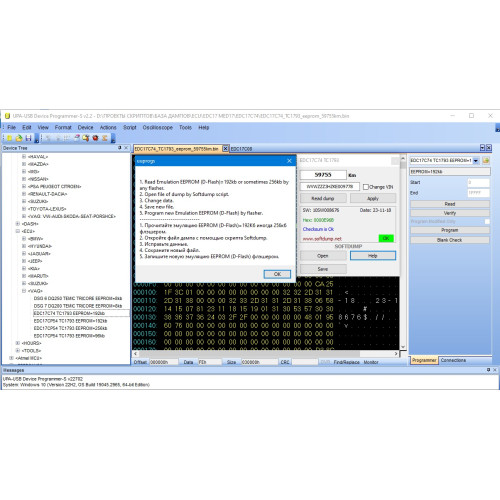Toggle the Change VIN checkbox
Image resolution: width=500 pixels, height=500 pixels.
coord(366,187)
